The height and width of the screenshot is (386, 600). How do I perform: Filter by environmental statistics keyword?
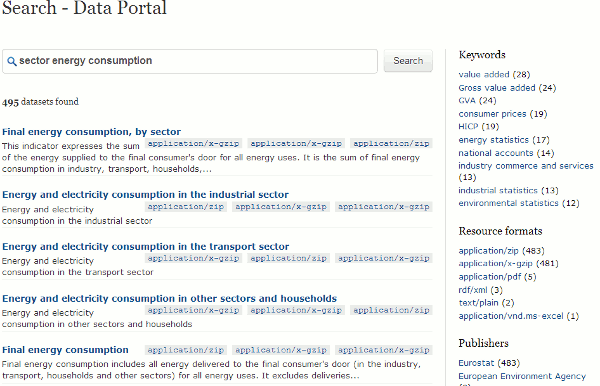508,203
